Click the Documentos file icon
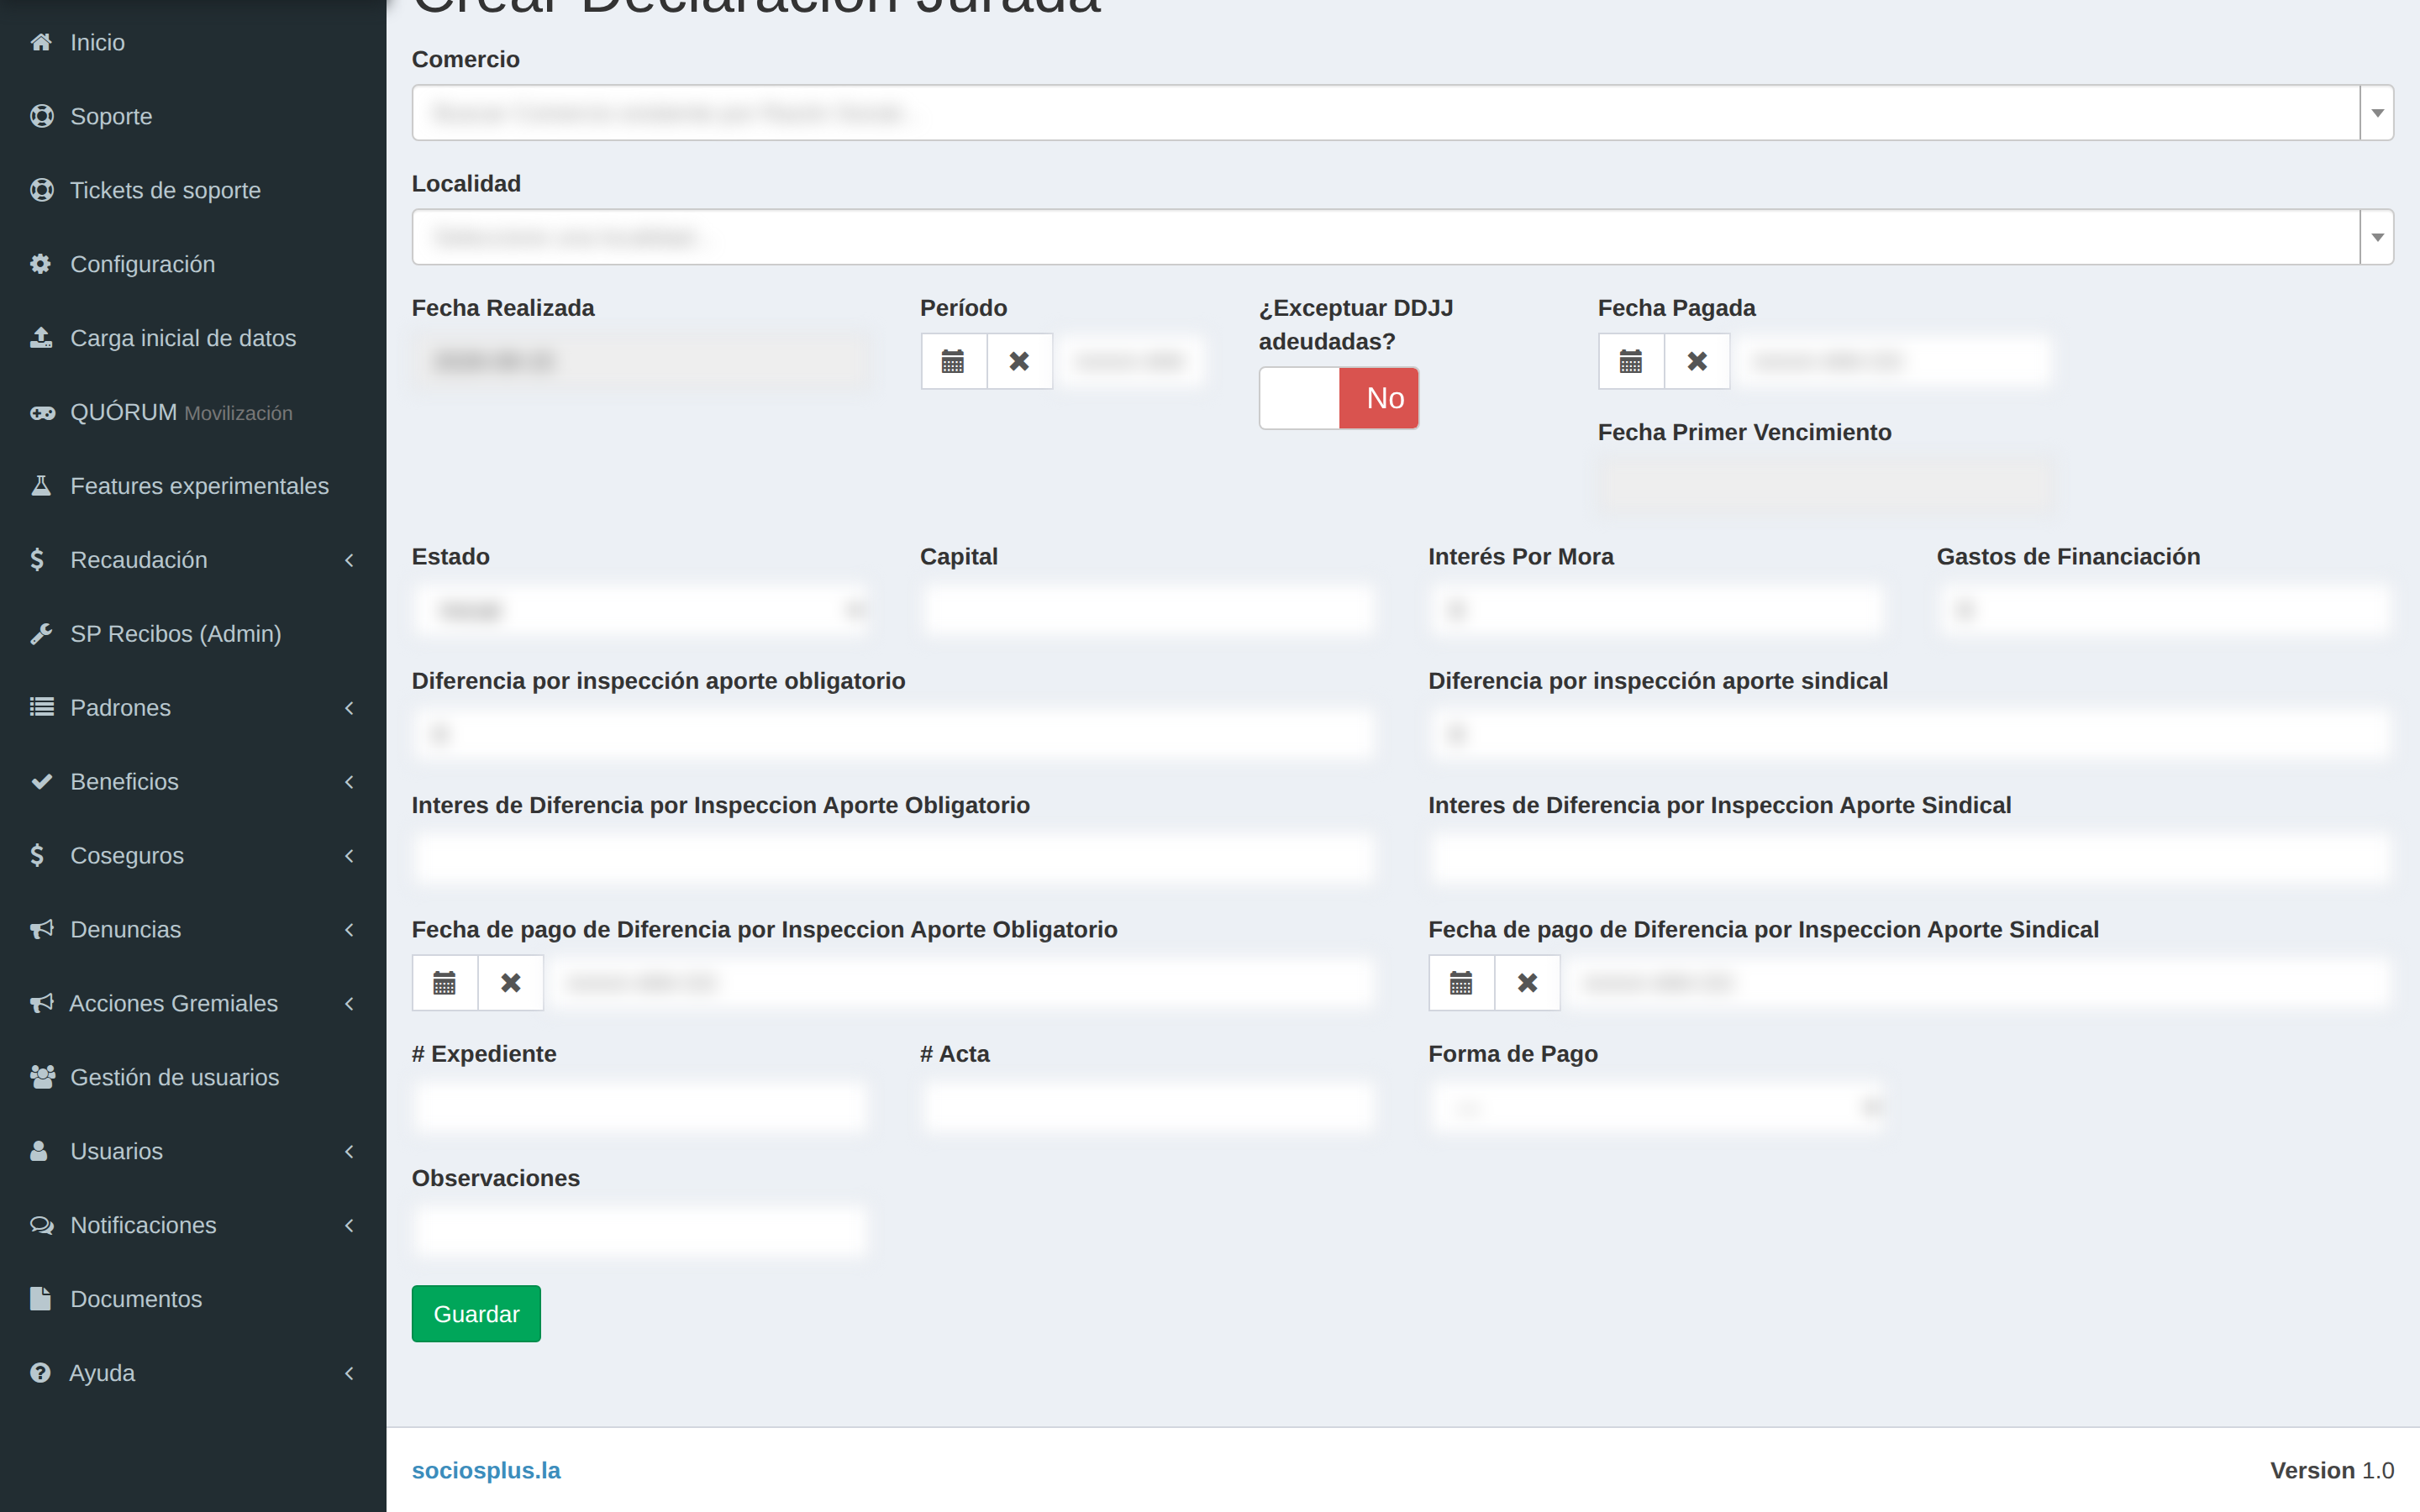This screenshot has width=2420, height=1512. click(x=40, y=1299)
